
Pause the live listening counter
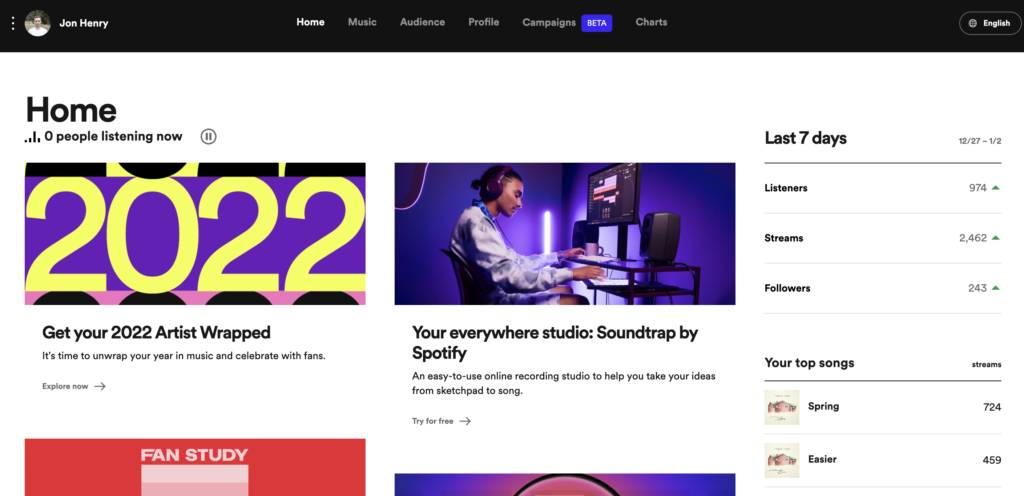coord(208,136)
